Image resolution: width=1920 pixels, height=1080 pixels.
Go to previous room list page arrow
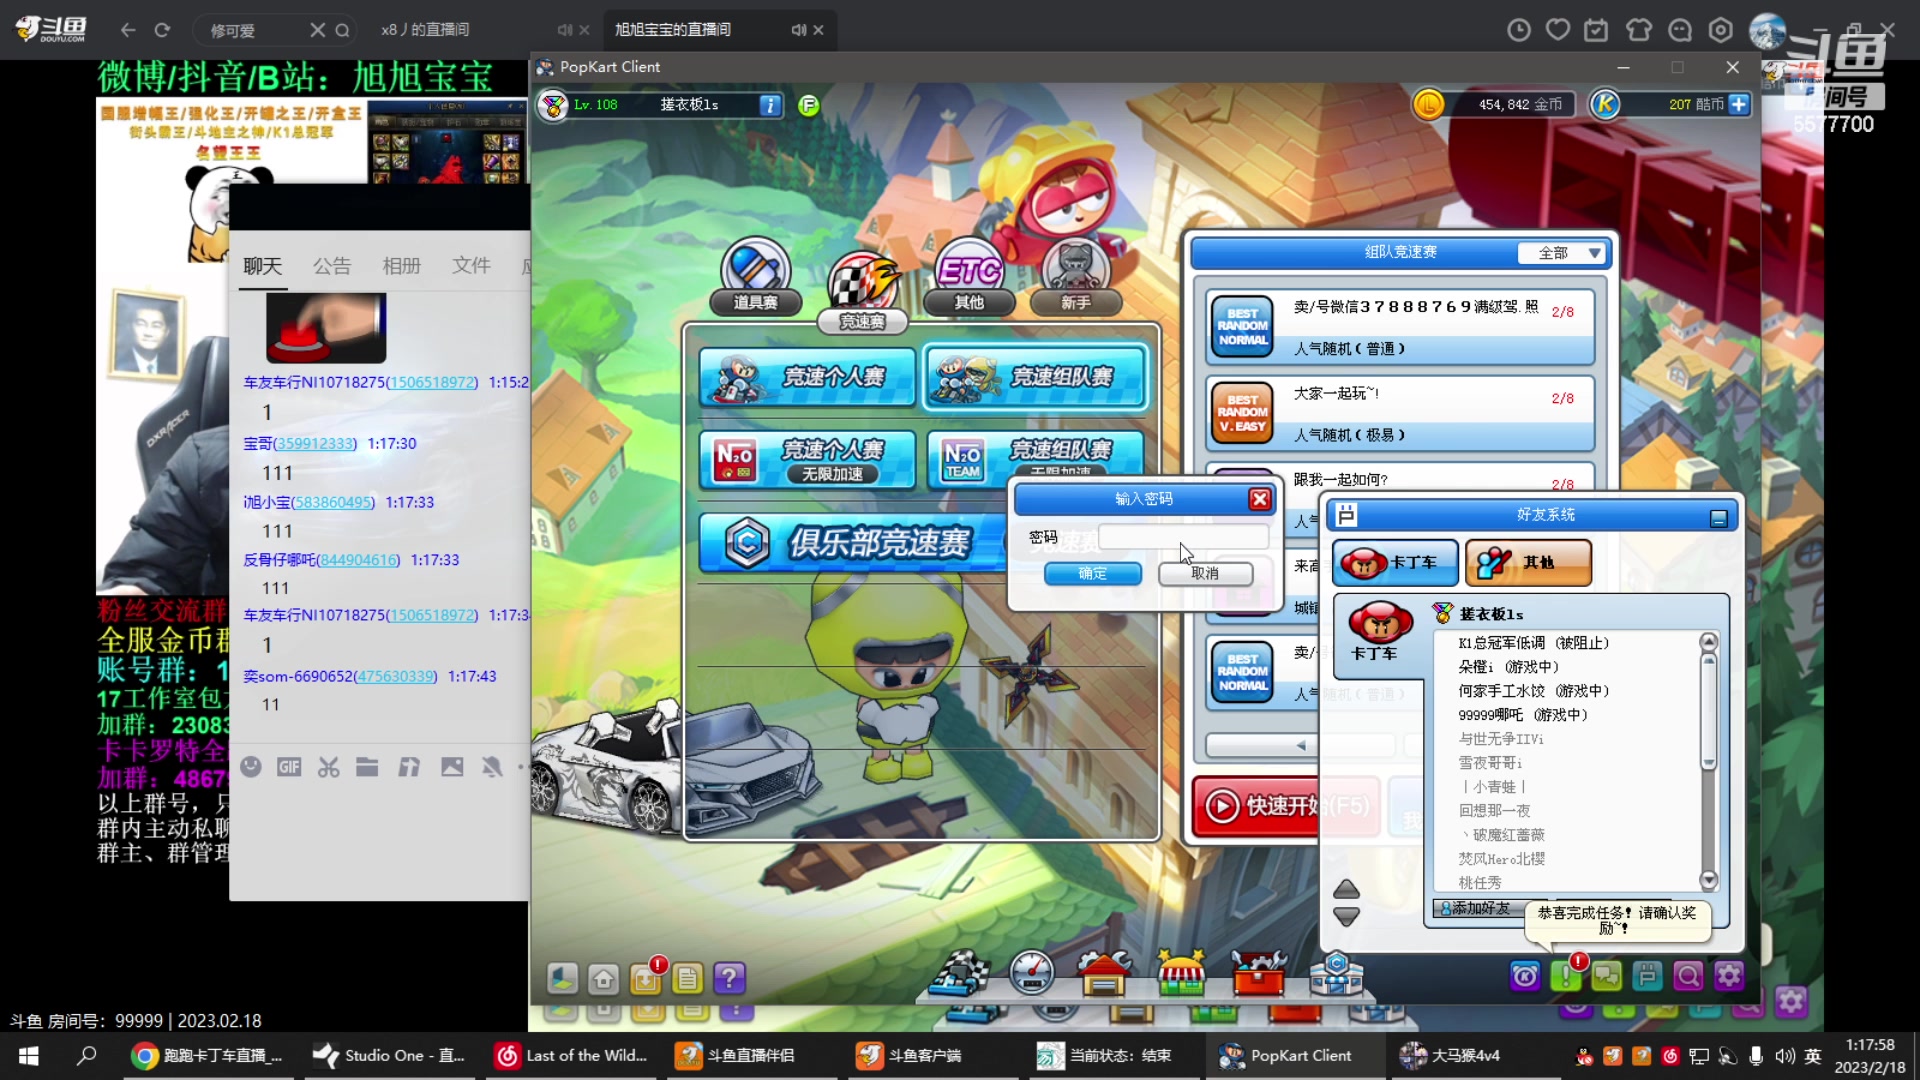tap(1300, 745)
